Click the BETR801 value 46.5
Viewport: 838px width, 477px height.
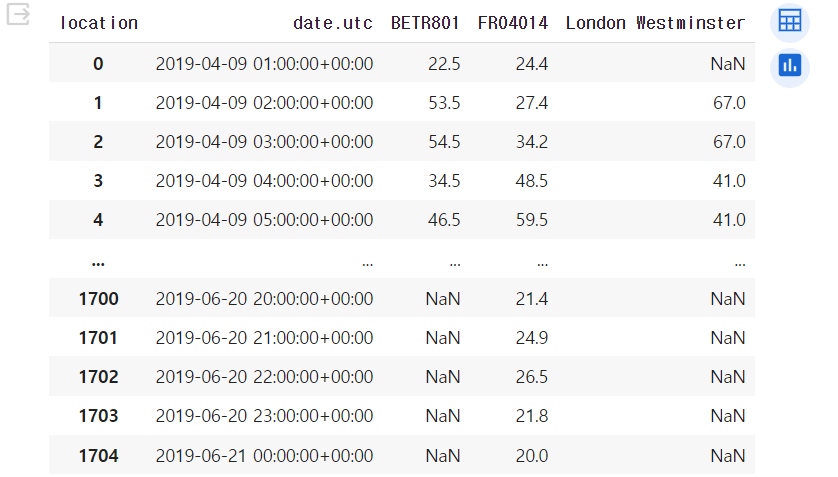[444, 220]
